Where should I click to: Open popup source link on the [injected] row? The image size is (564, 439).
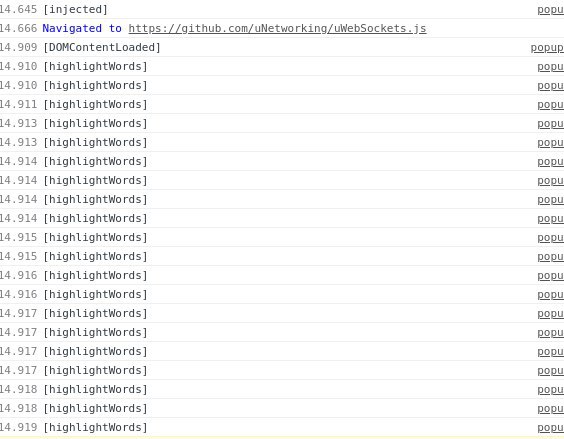click(x=551, y=10)
